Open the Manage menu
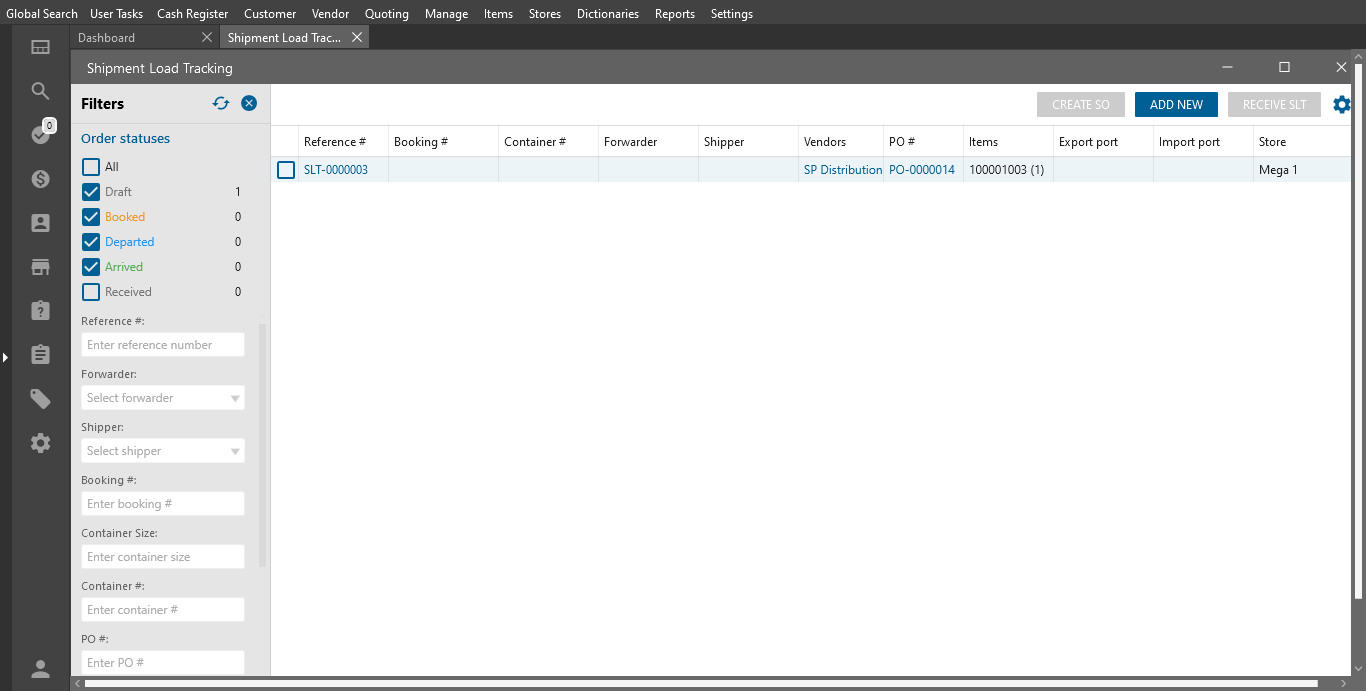 point(446,14)
